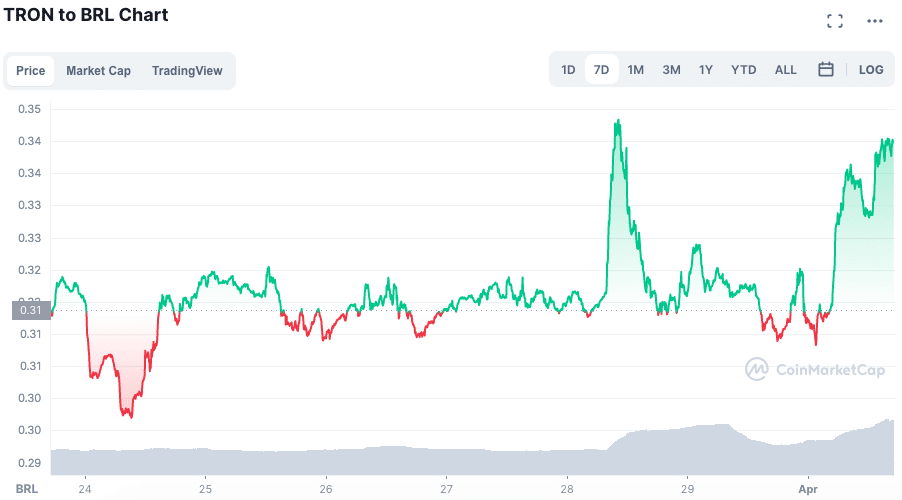The image size is (902, 500).
Task: Select the ALL time range
Action: 785,70
